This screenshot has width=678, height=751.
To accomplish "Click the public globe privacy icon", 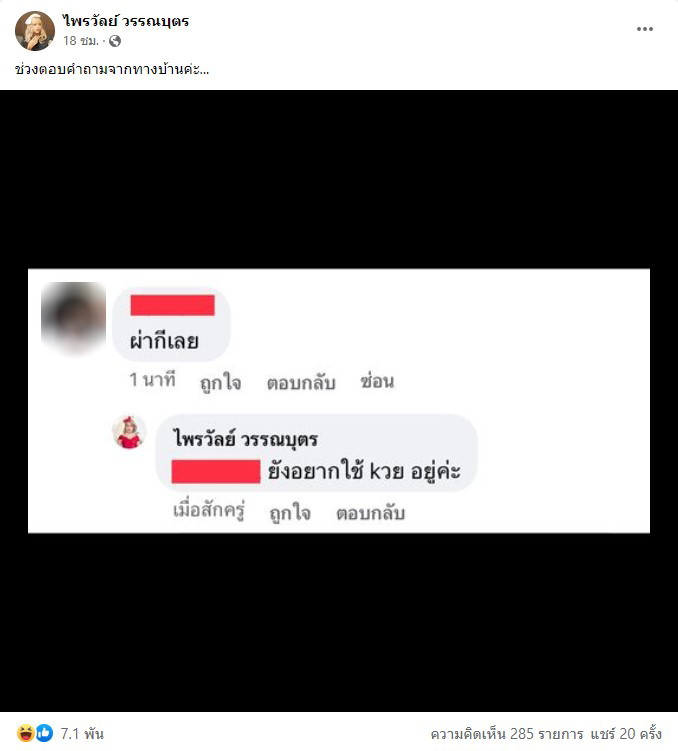I will (115, 42).
